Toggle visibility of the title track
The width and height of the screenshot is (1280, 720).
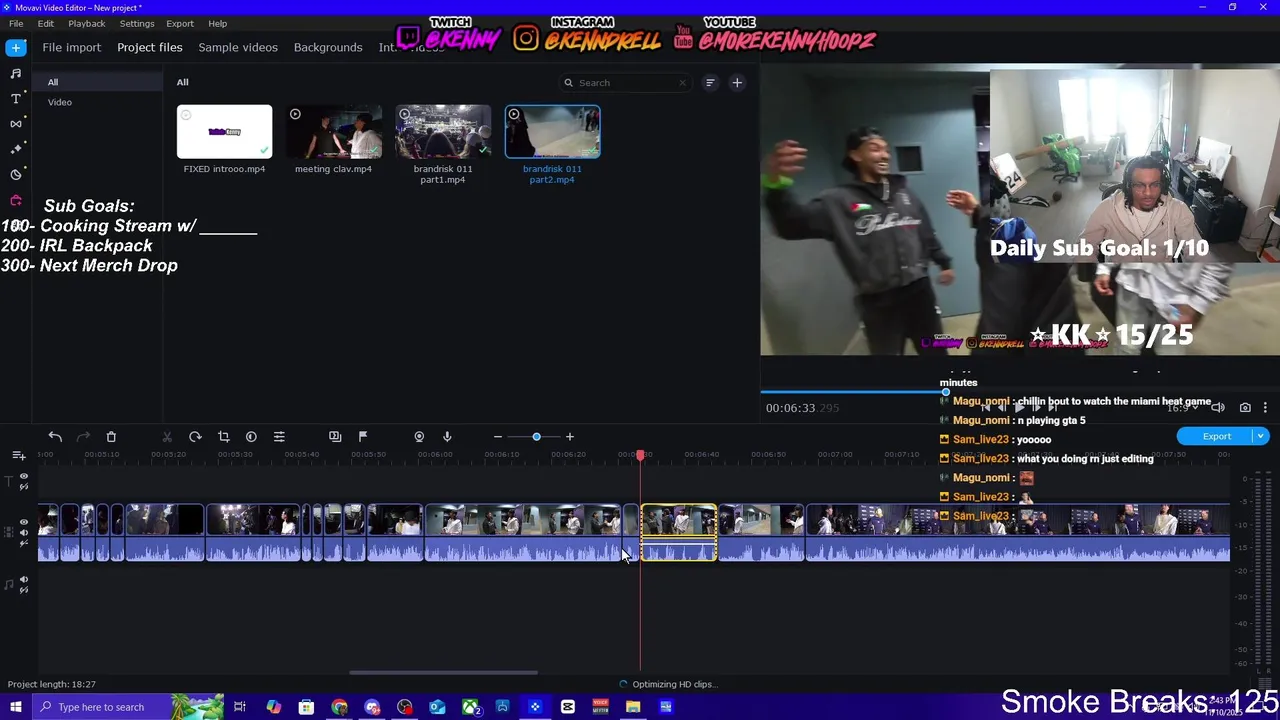(x=24, y=477)
